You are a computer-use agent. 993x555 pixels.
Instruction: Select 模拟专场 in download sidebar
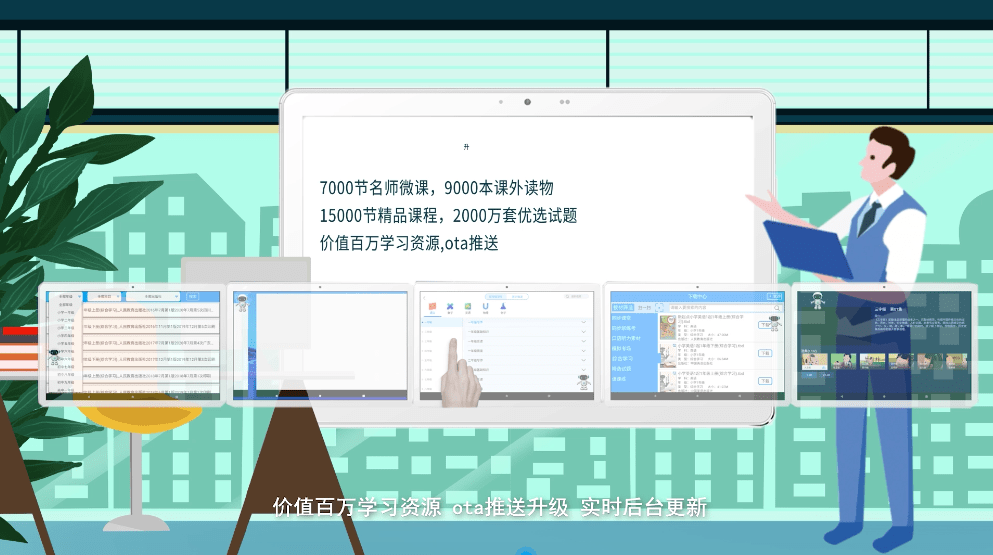(621, 348)
